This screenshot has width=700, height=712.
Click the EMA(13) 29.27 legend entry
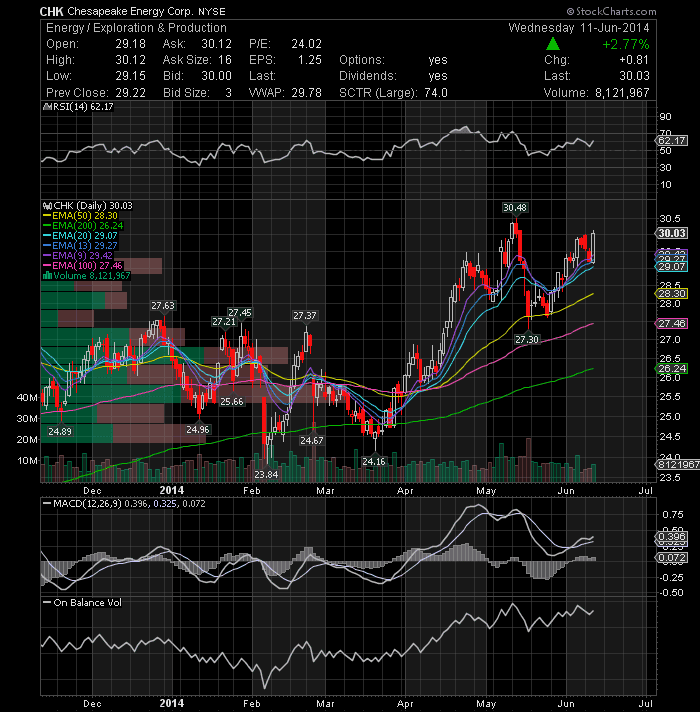point(84,246)
